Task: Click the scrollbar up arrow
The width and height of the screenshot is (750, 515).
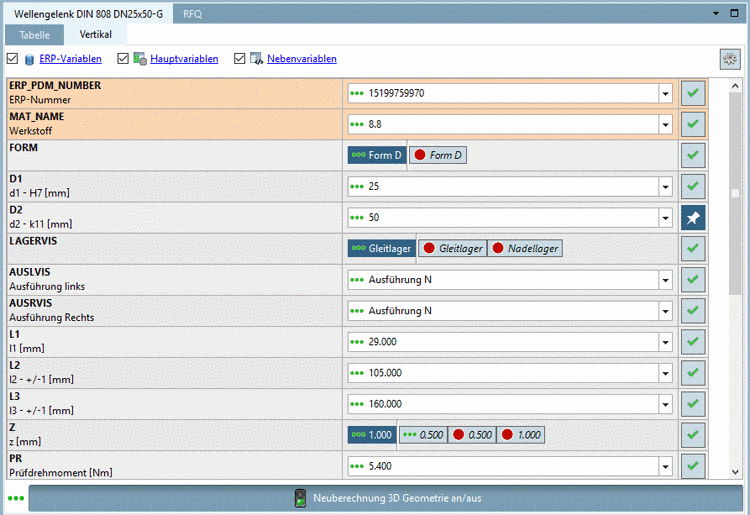Action: click(x=735, y=86)
